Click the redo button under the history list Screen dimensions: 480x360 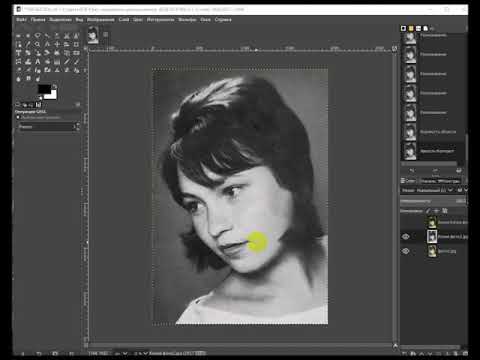(436, 171)
